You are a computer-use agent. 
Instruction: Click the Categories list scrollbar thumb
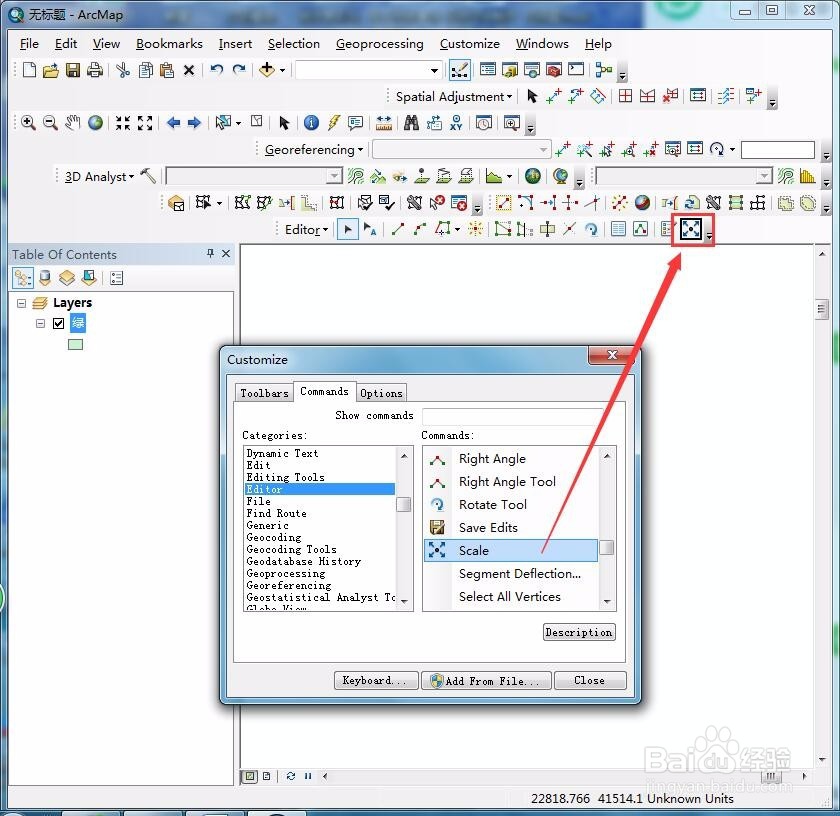tap(403, 504)
